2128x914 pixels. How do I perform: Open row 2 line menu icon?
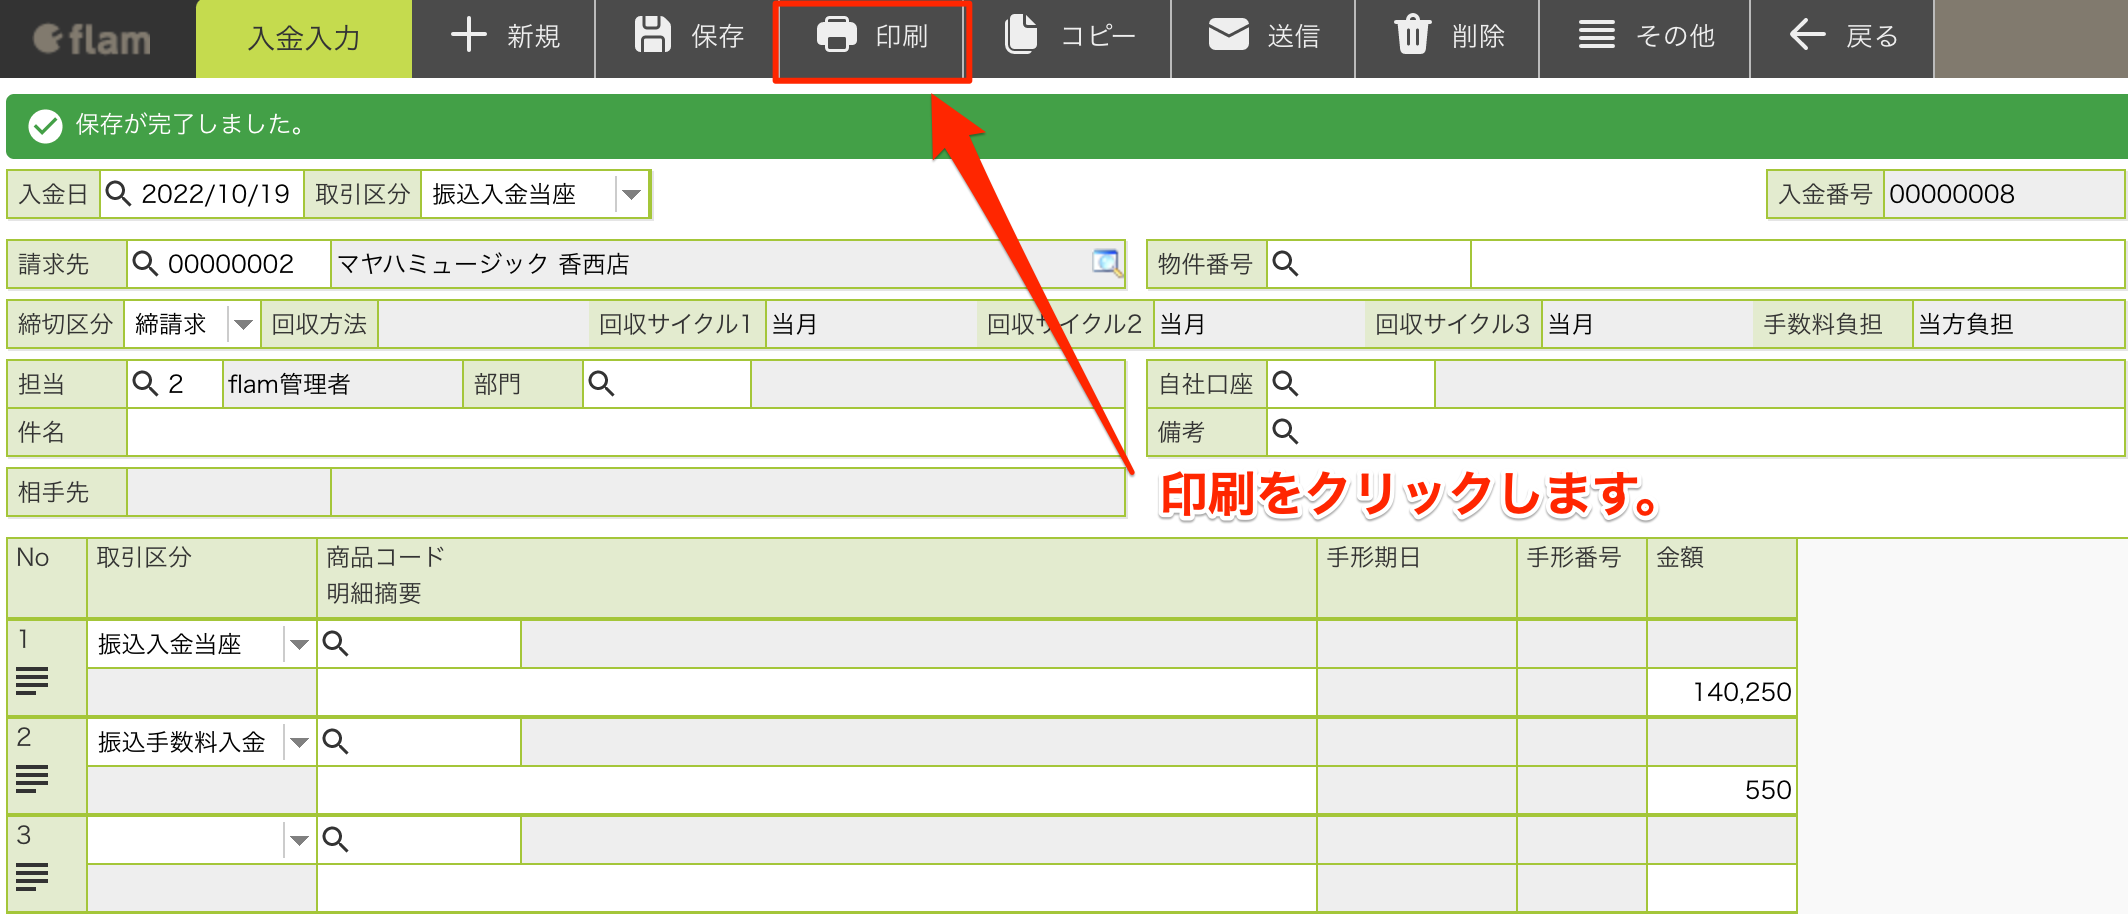(x=32, y=779)
